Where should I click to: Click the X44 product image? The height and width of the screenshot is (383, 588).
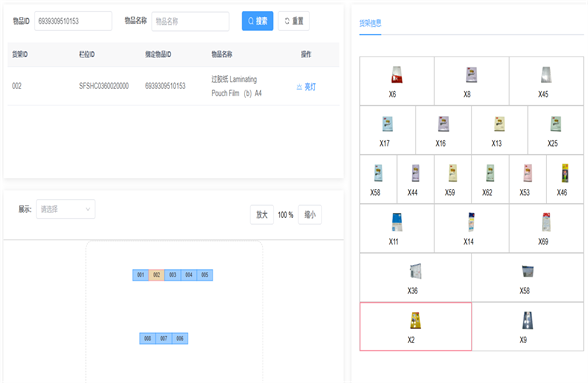[415, 173]
